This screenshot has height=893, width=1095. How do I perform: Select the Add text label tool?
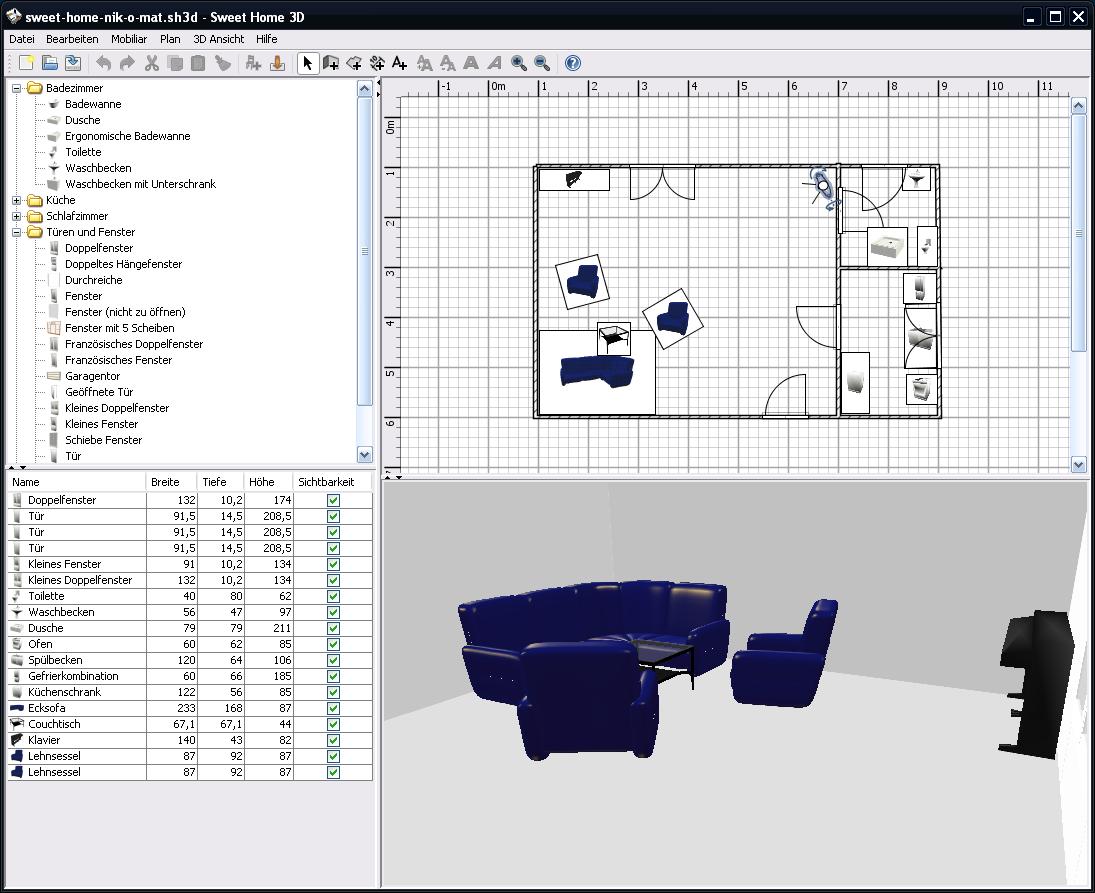coord(399,63)
